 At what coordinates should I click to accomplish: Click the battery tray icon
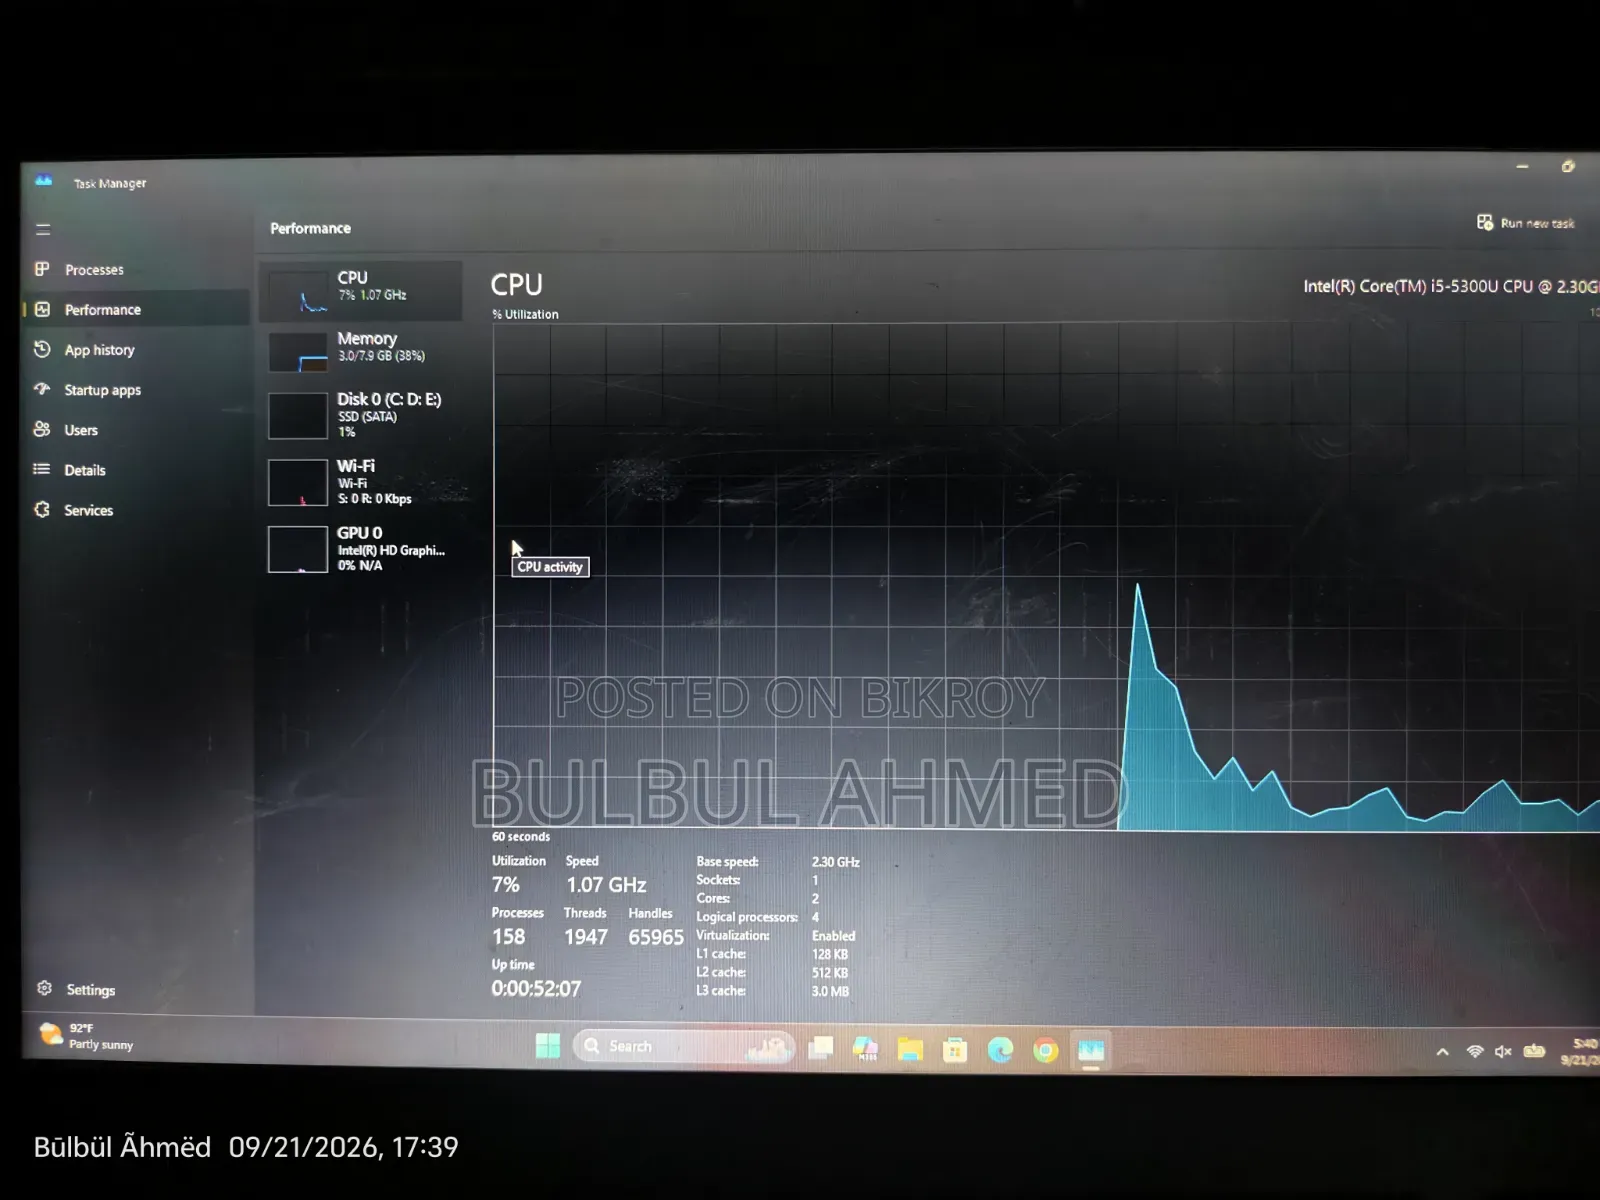[x=1534, y=1051]
